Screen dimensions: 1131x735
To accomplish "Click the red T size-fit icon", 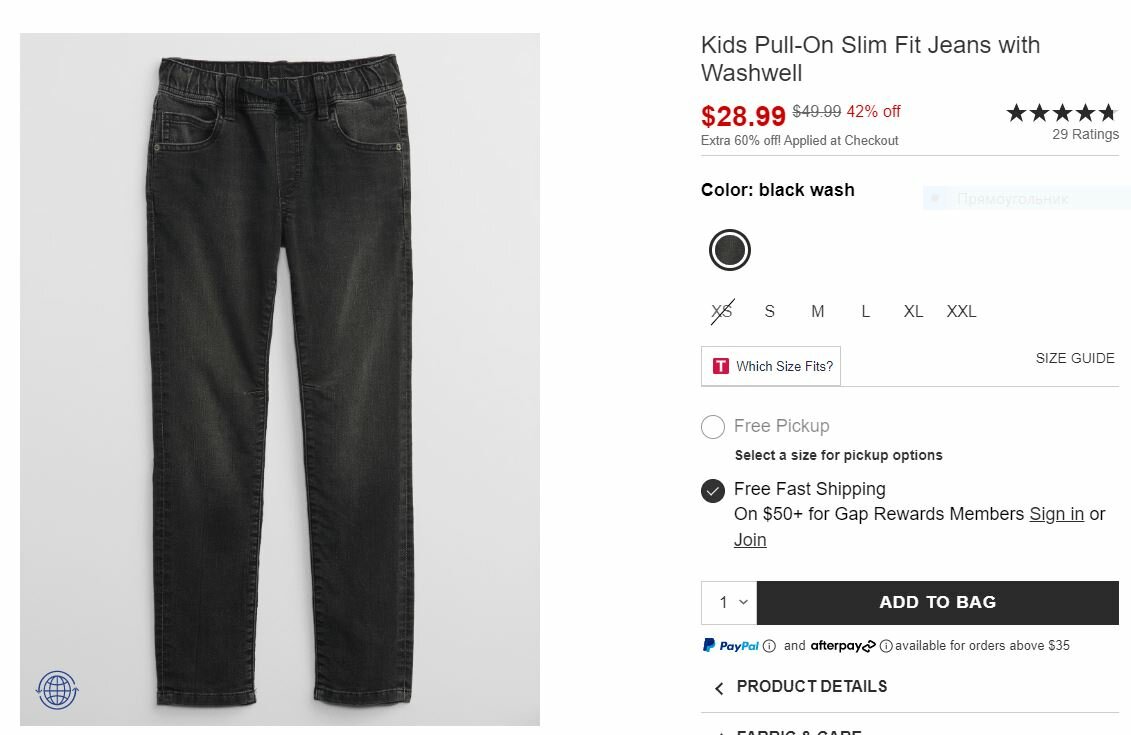I will pos(721,366).
